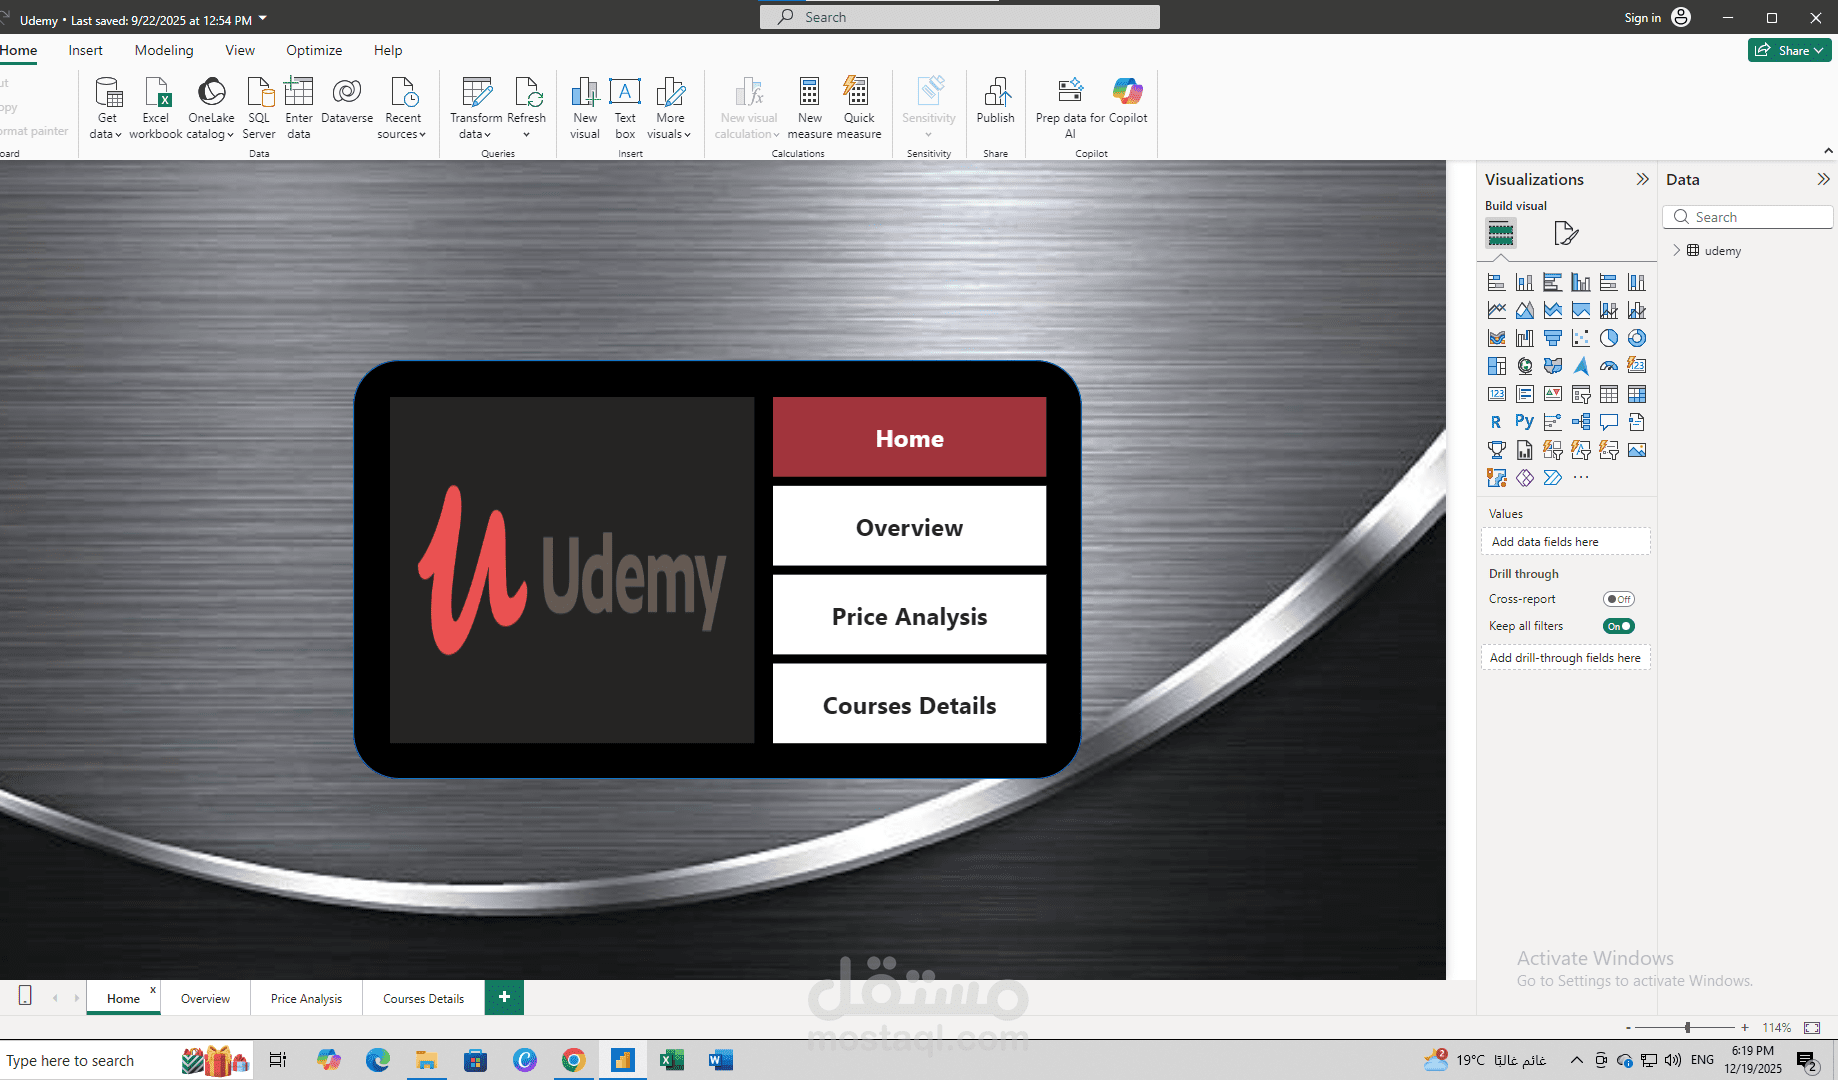
Task: Insert a decomposition tree visual
Action: (x=1580, y=422)
